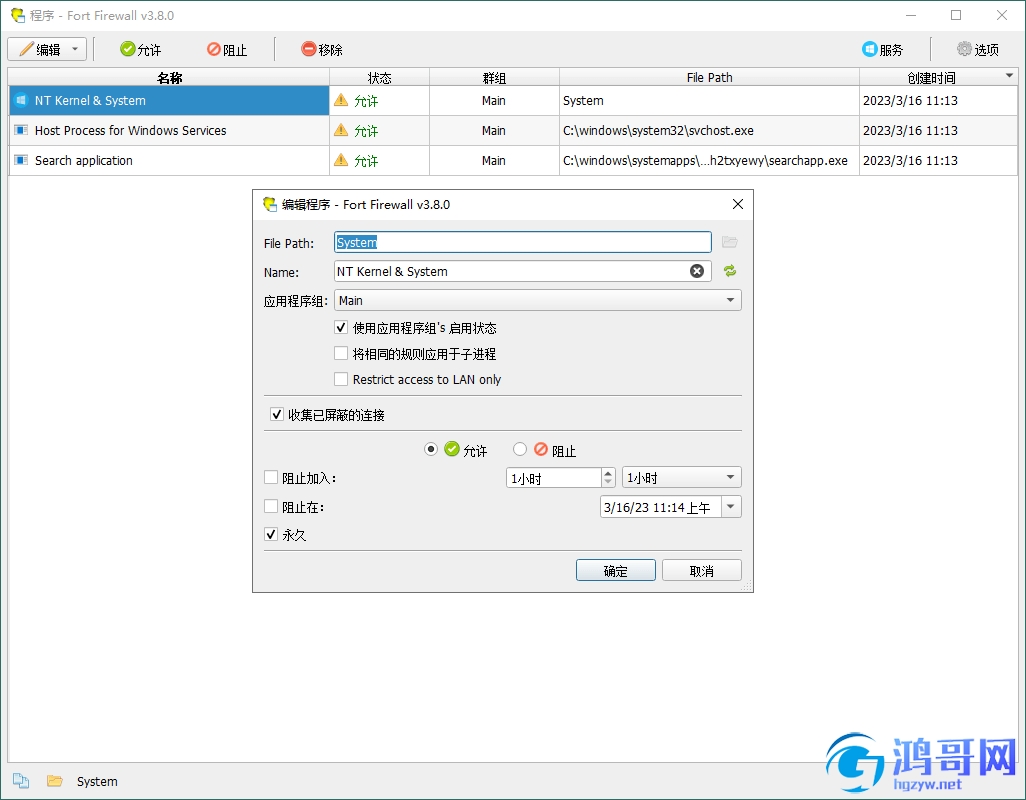This screenshot has width=1026, height=800.
Task: Click the 3/16/23 11:14 date field
Action: tap(660, 507)
